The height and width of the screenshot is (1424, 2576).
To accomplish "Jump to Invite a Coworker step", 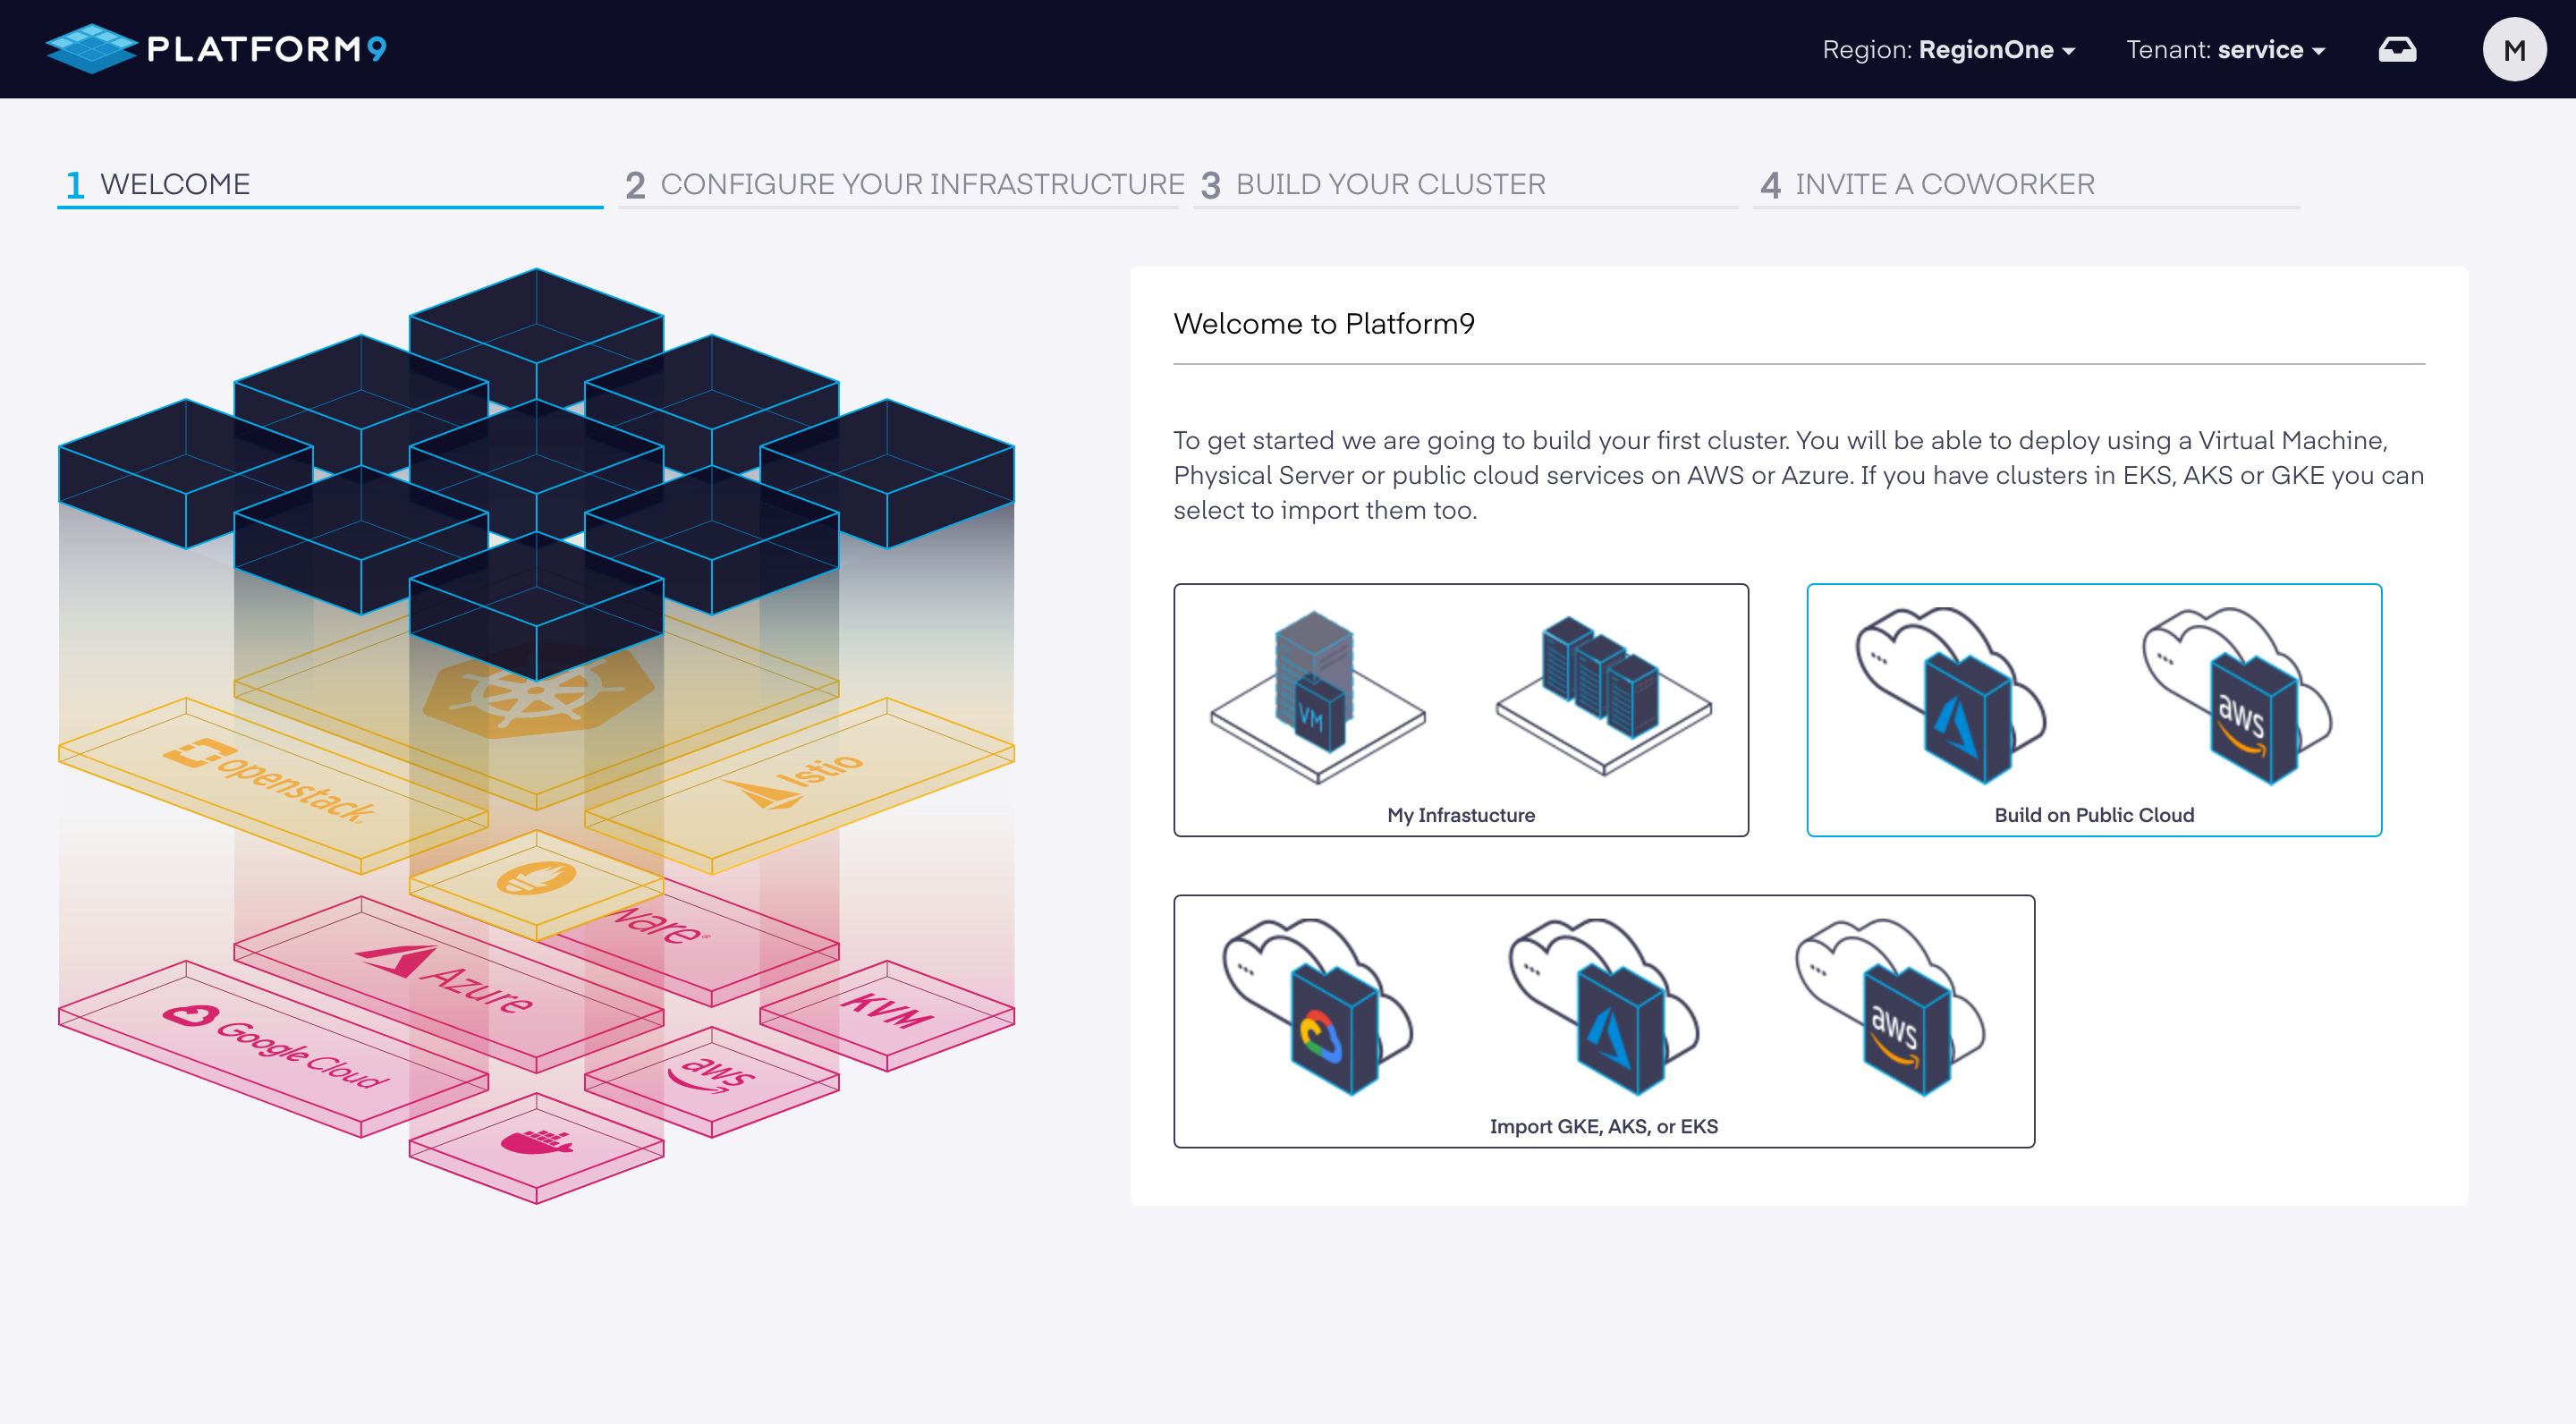I will [x=1943, y=184].
